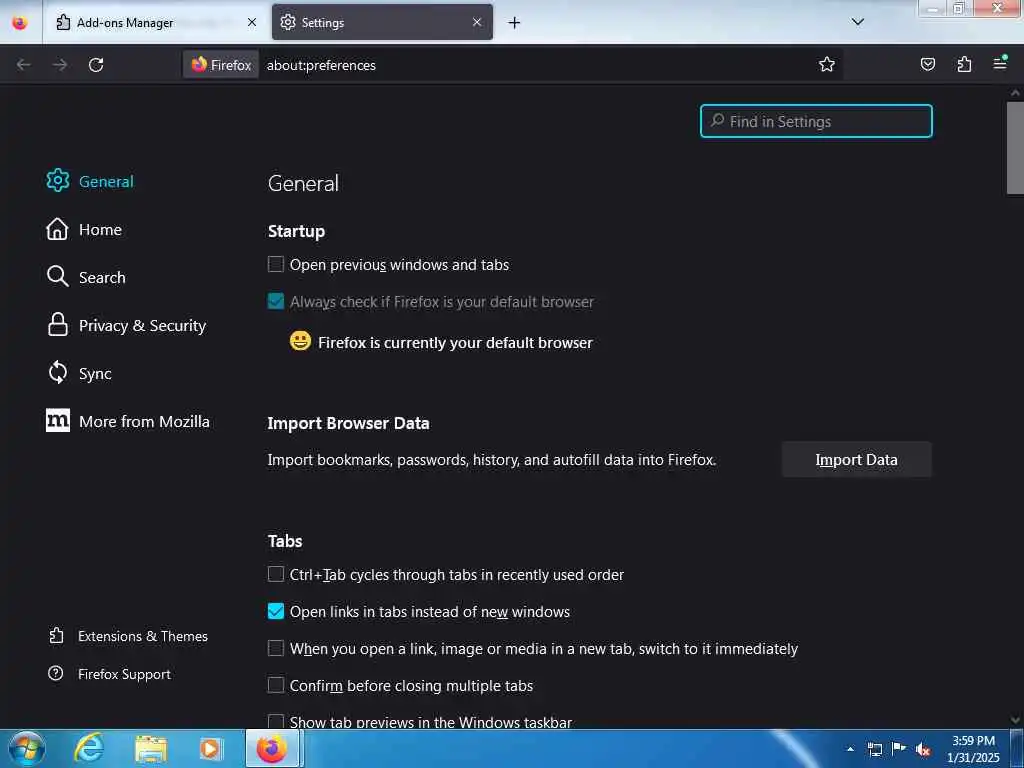Click the Firefox identity box in address bar
This screenshot has height=768, width=1024.
click(221, 65)
